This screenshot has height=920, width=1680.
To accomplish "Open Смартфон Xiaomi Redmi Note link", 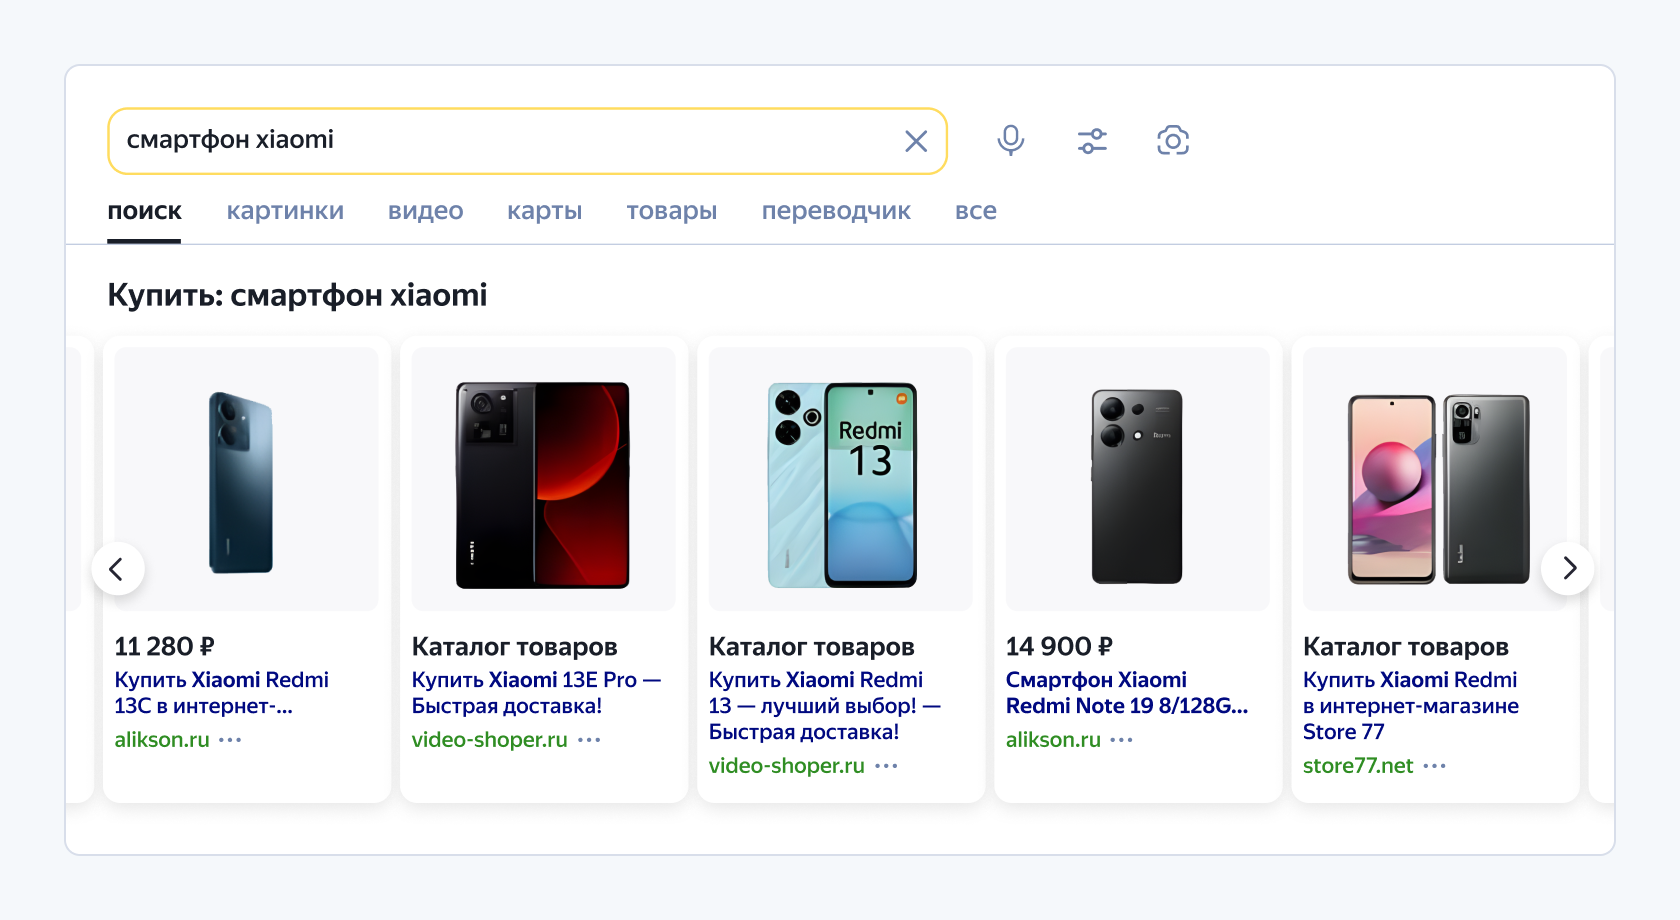I will [x=1126, y=693].
